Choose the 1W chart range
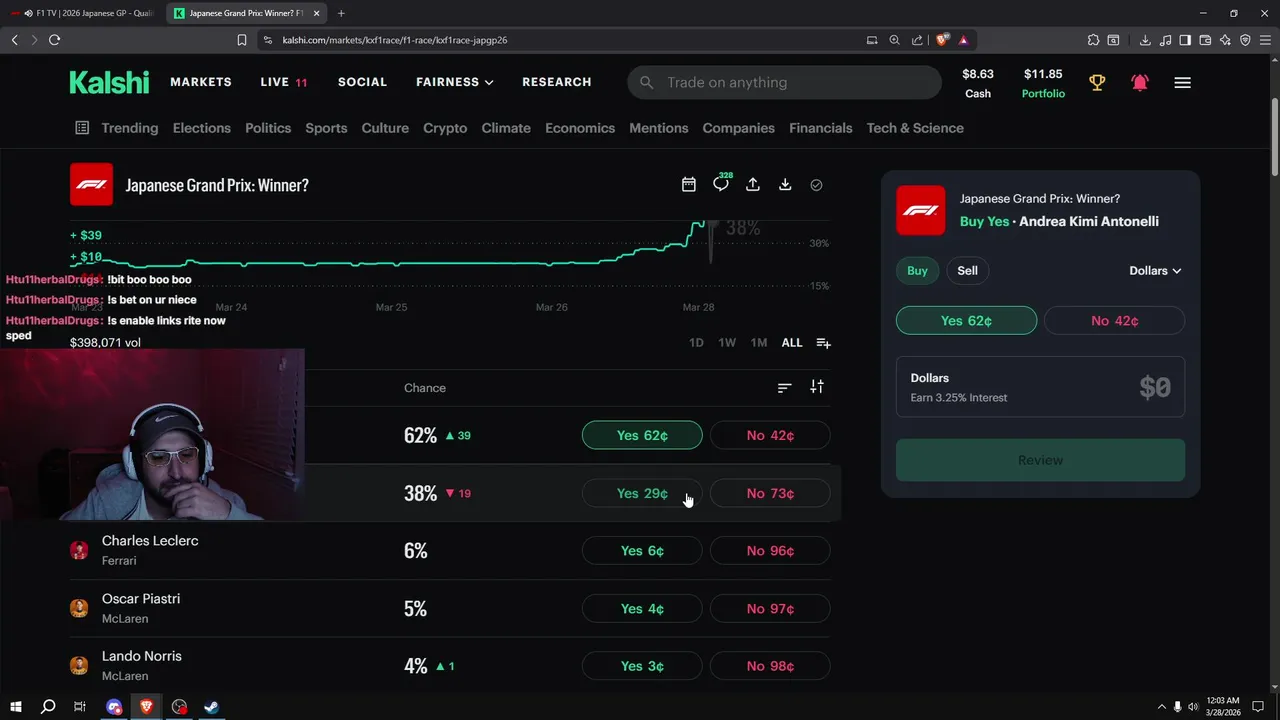 pyautogui.click(x=727, y=343)
